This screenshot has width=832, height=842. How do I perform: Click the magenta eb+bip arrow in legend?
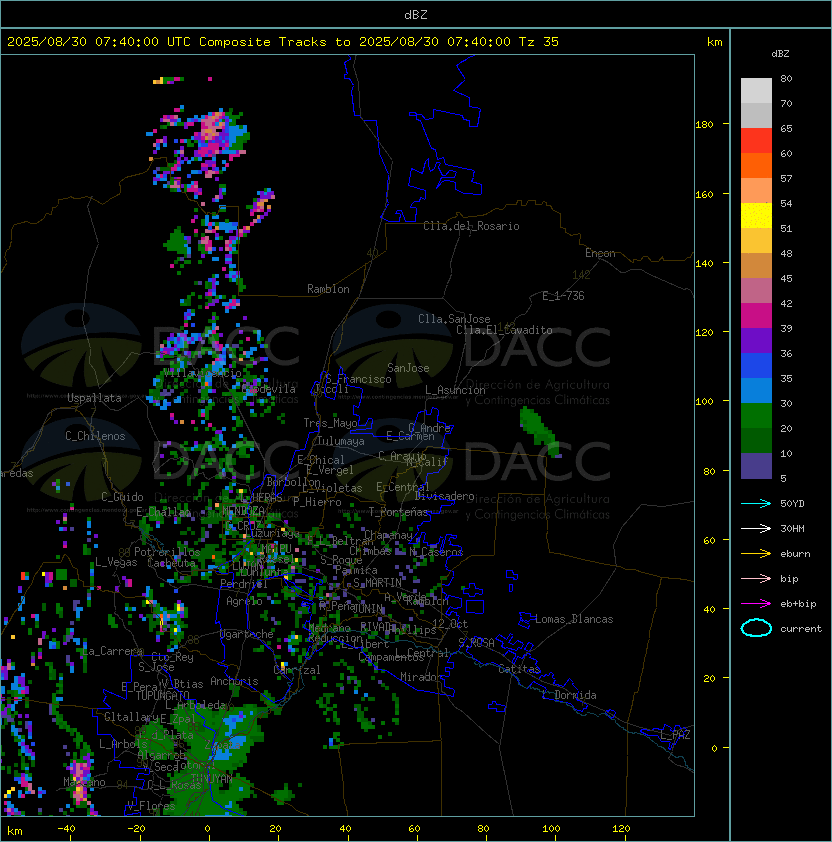click(x=756, y=604)
